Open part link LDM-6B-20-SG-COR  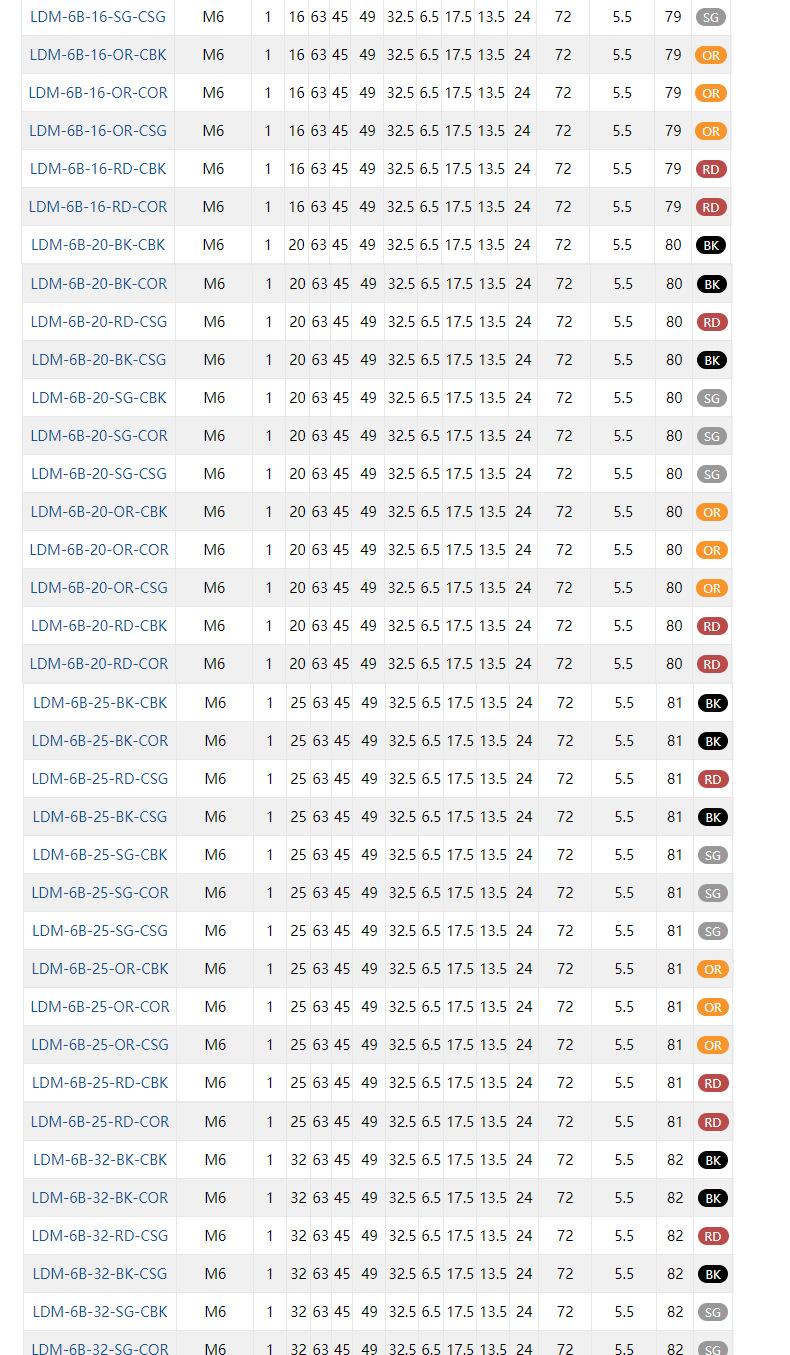(x=99, y=436)
